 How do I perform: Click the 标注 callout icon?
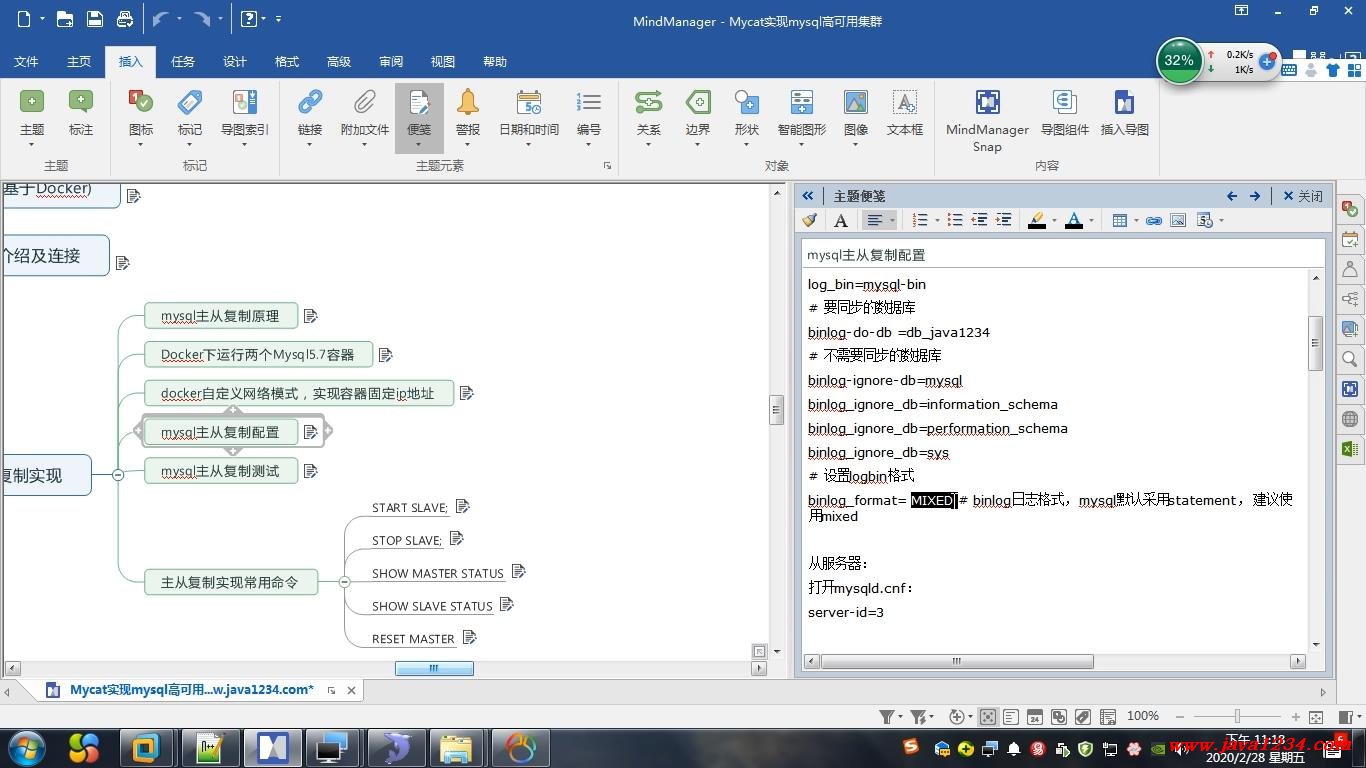point(80,102)
